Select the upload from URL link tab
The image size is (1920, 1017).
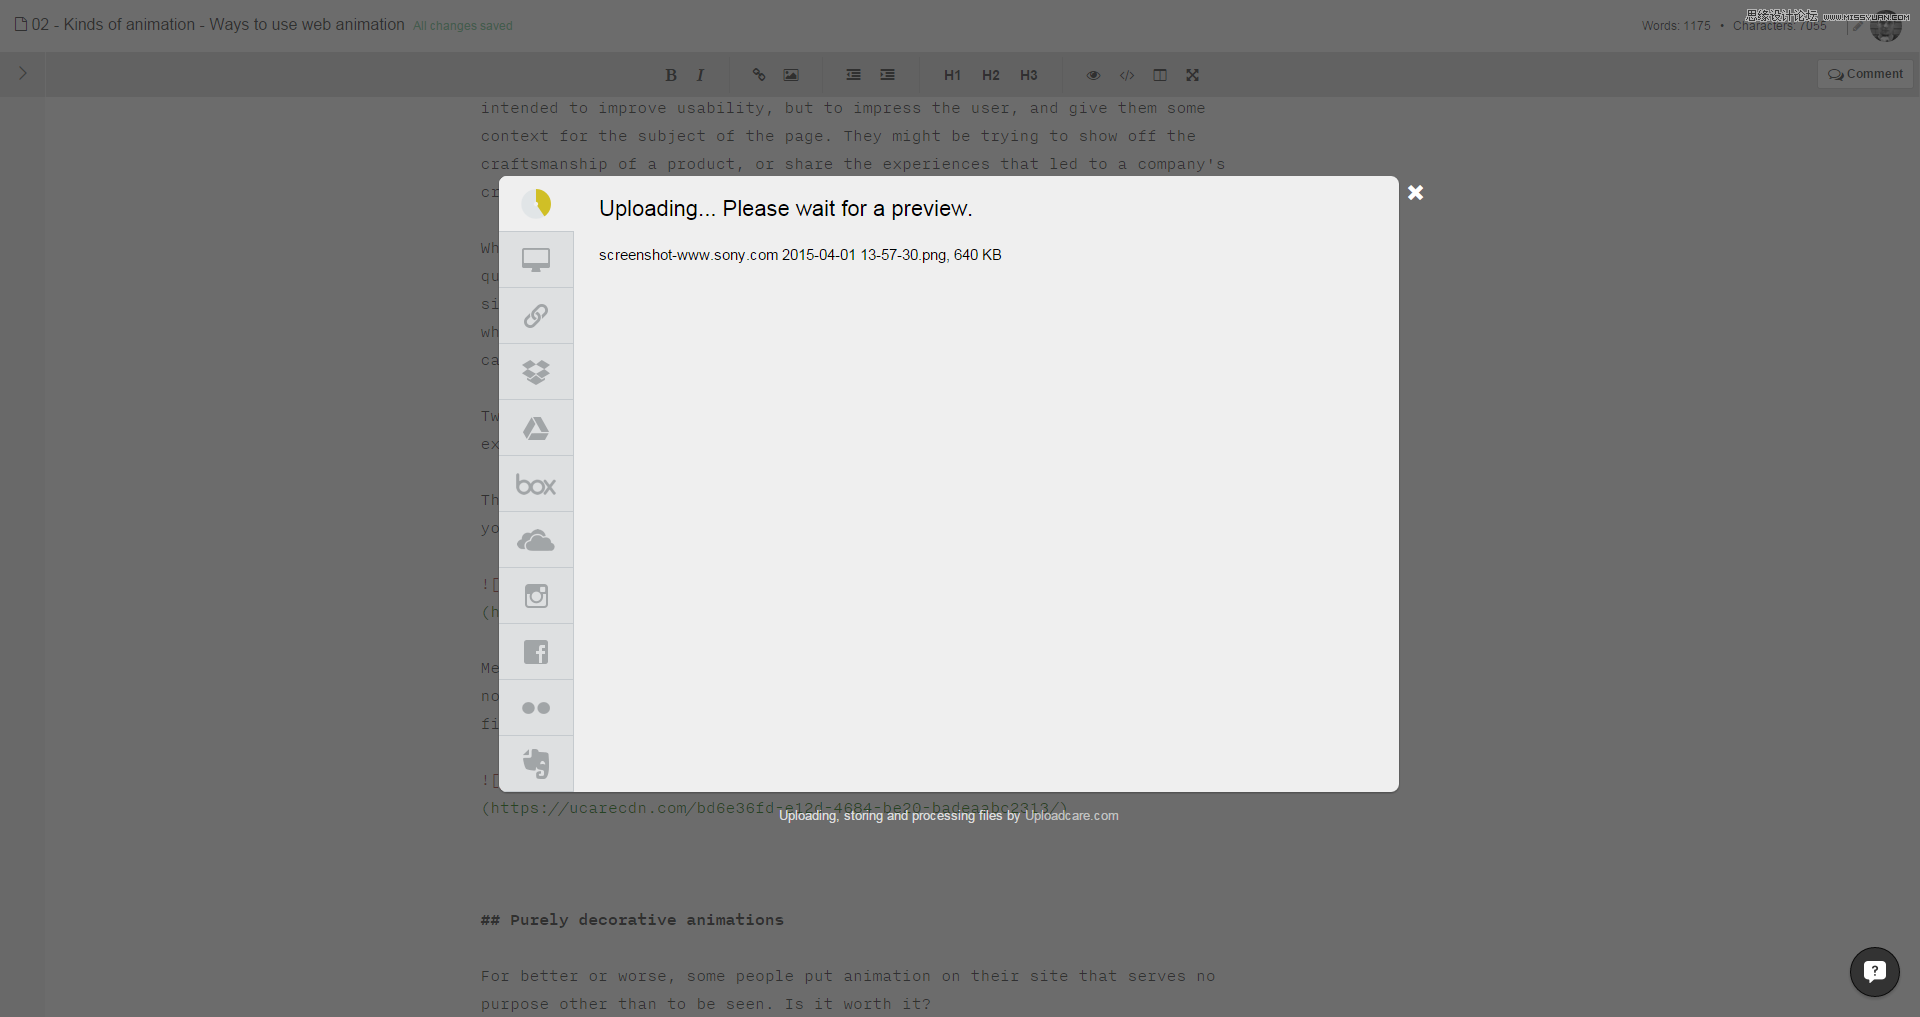[x=536, y=316]
